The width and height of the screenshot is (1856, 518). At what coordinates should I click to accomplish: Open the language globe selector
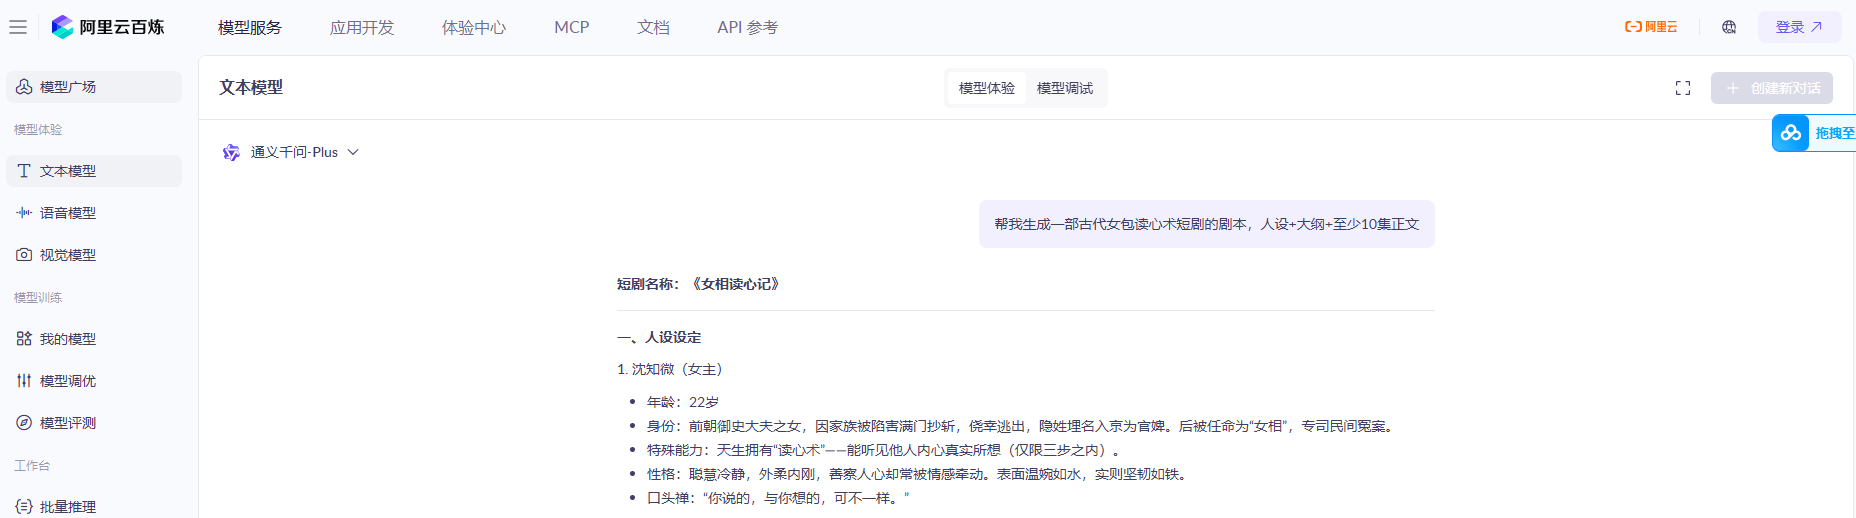coord(1729,27)
